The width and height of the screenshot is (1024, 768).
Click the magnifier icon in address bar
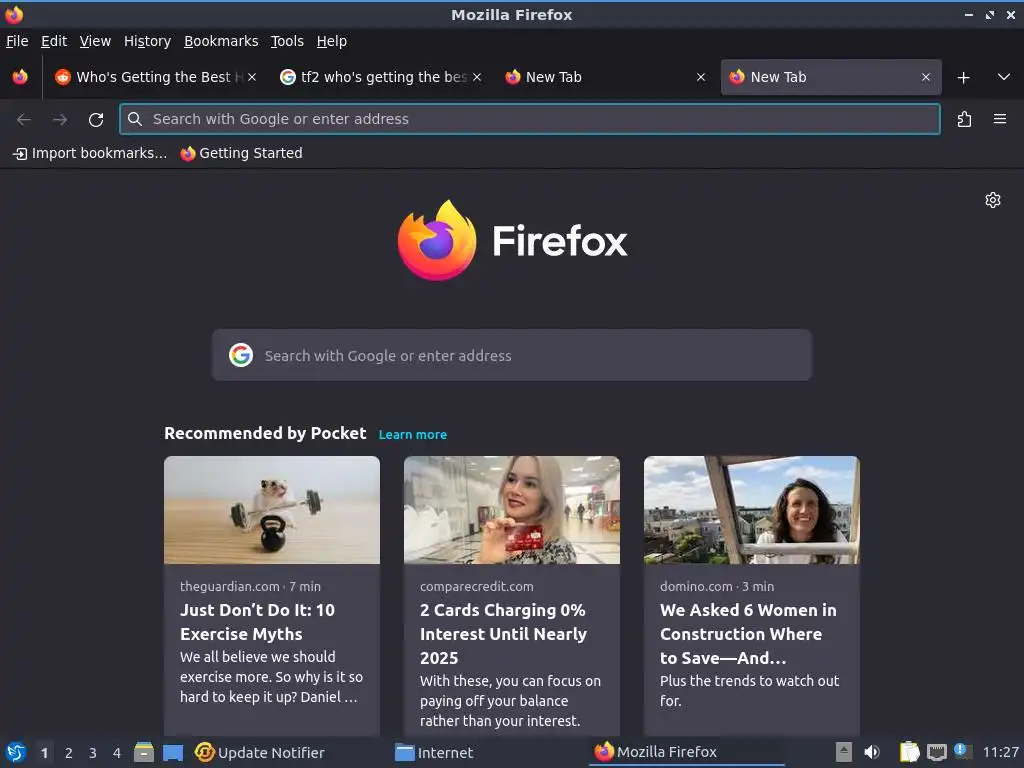[x=135, y=119]
